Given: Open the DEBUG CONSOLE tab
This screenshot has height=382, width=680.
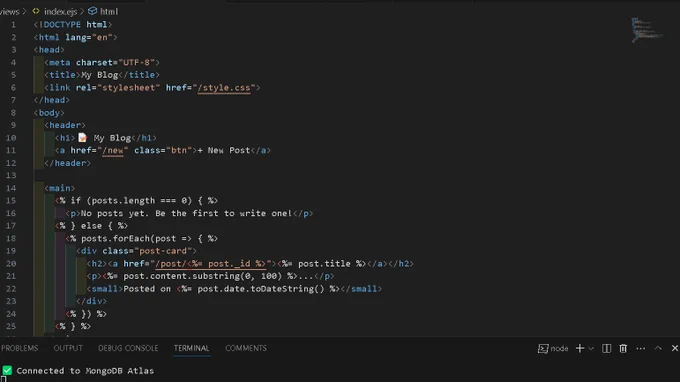Looking at the screenshot, I should tap(128, 348).
